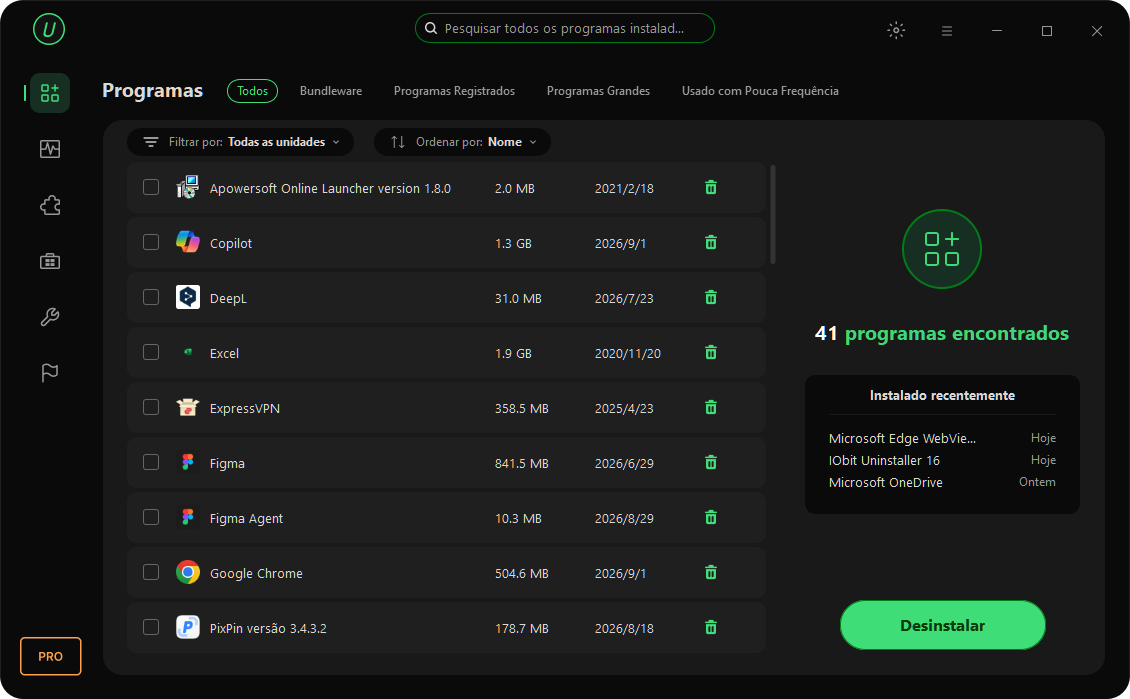This screenshot has width=1130, height=699.
Task: Expand the Ordenar por Nome dropdown
Action: (x=462, y=142)
